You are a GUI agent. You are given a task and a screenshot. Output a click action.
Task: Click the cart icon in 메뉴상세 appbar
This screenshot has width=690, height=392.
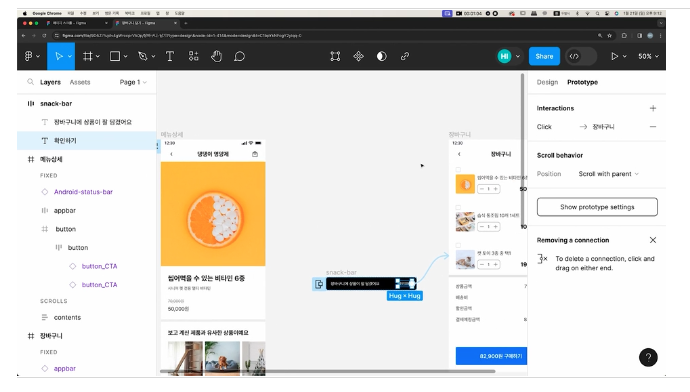255,154
